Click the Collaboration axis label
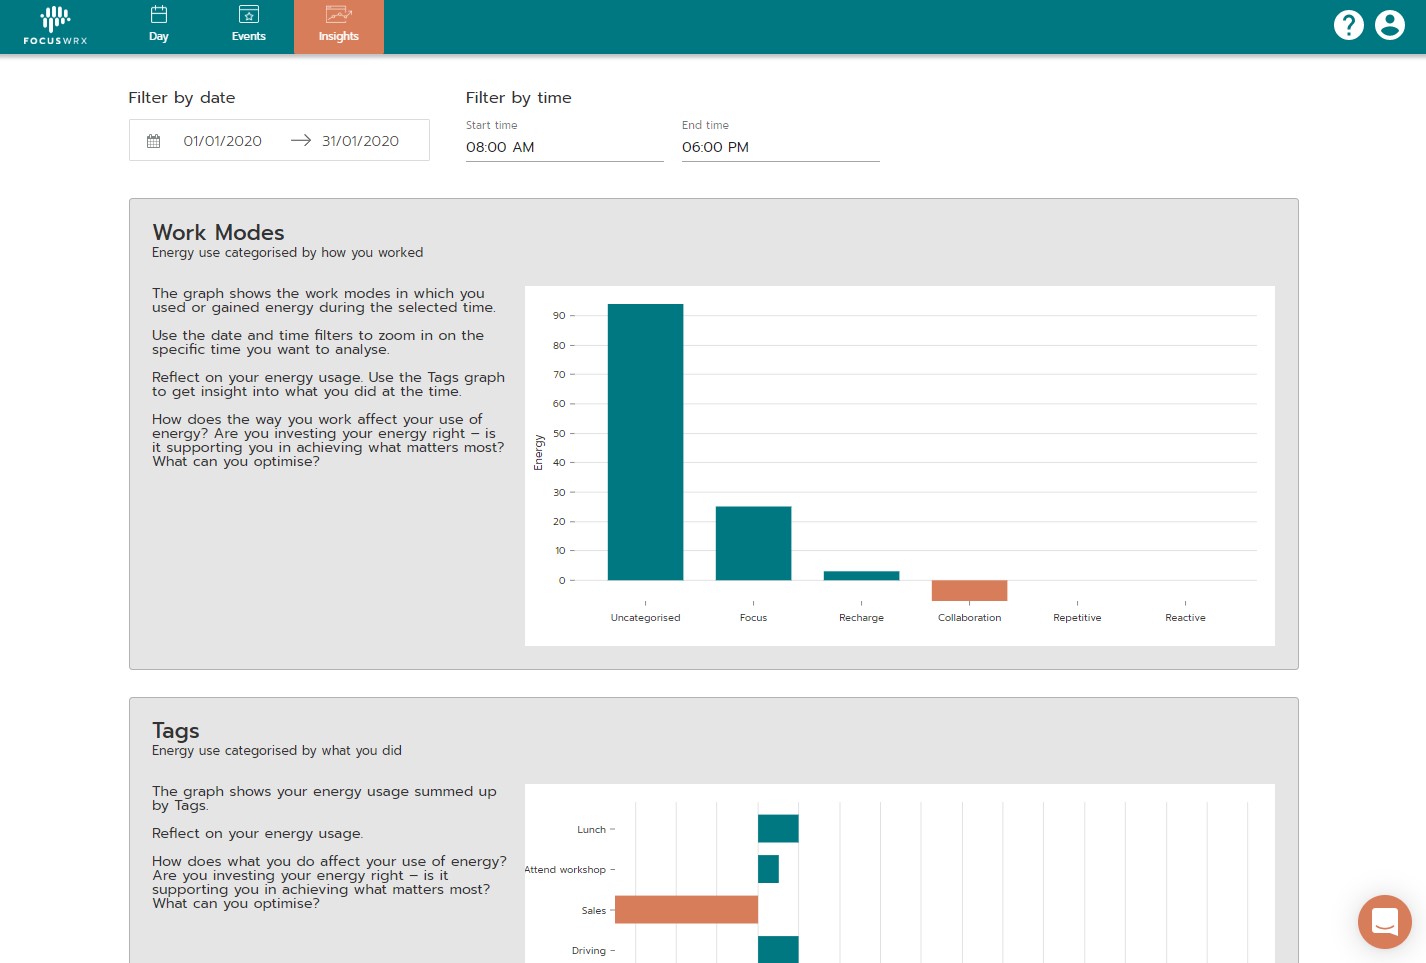1426x963 pixels. pyautogui.click(x=969, y=618)
